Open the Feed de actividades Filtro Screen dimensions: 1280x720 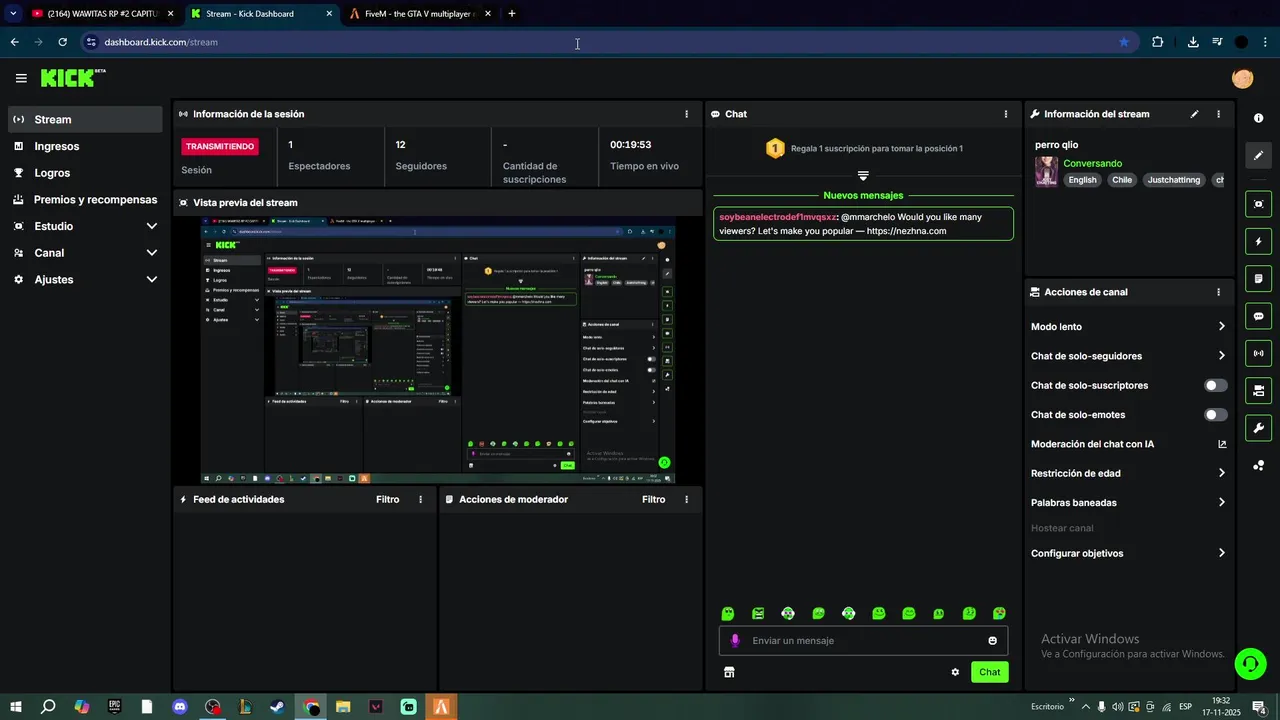[x=387, y=499]
